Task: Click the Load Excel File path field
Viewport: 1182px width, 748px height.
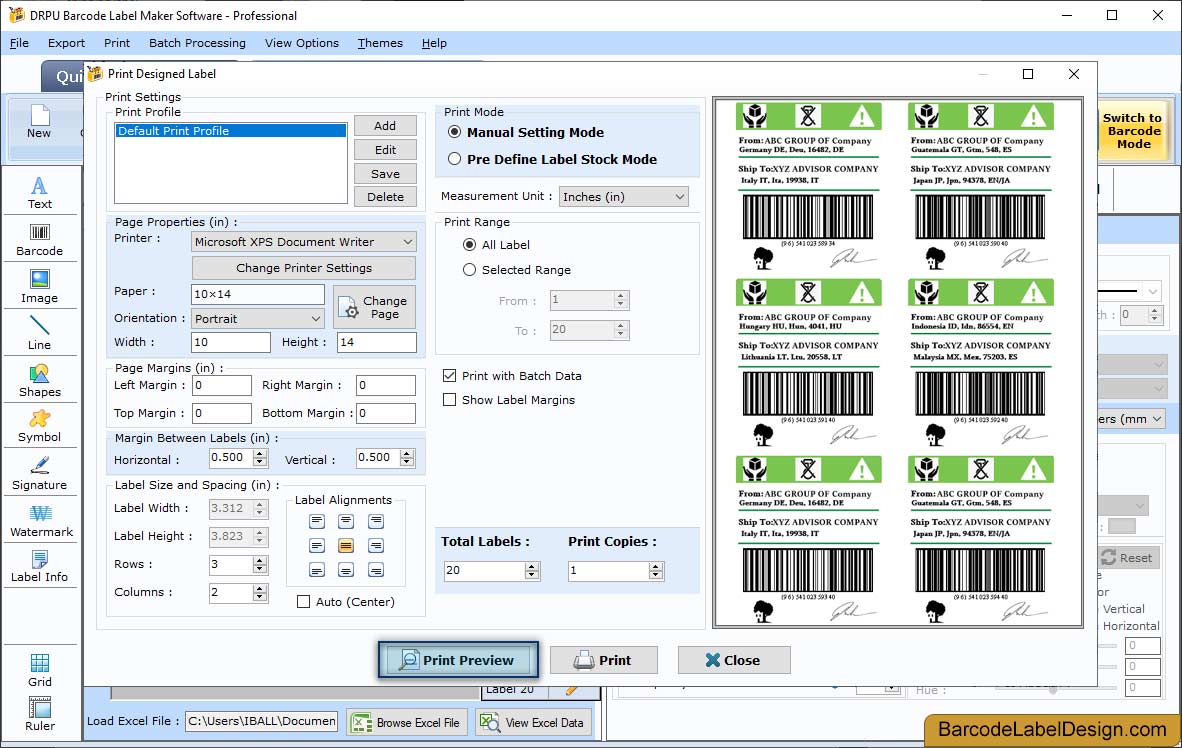Action: (x=262, y=722)
